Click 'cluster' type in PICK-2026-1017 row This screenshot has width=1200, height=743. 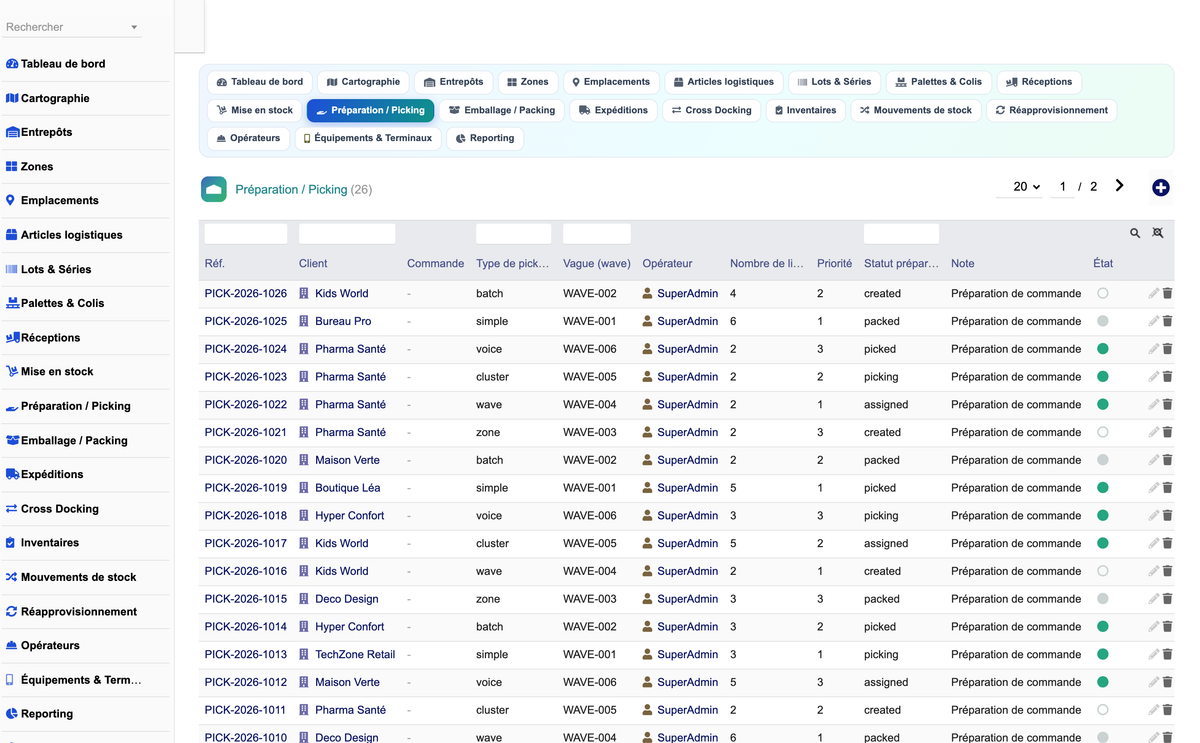click(492, 544)
